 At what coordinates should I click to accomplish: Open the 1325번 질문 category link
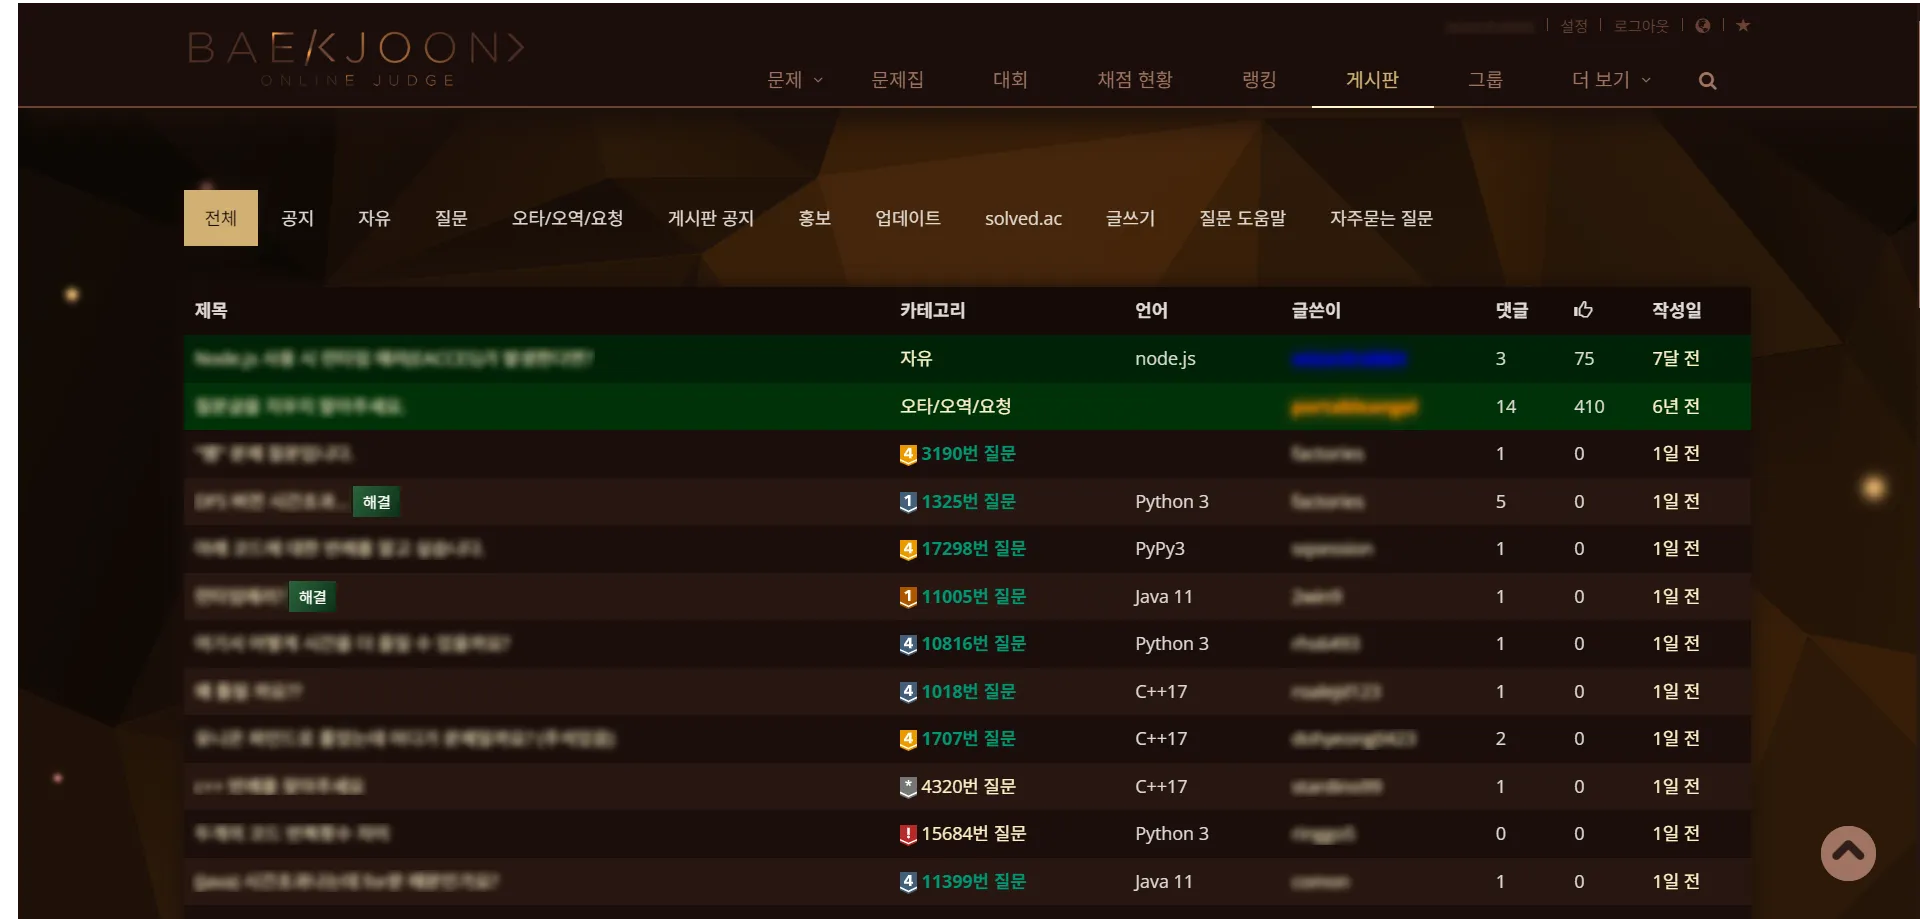pyautogui.click(x=967, y=502)
